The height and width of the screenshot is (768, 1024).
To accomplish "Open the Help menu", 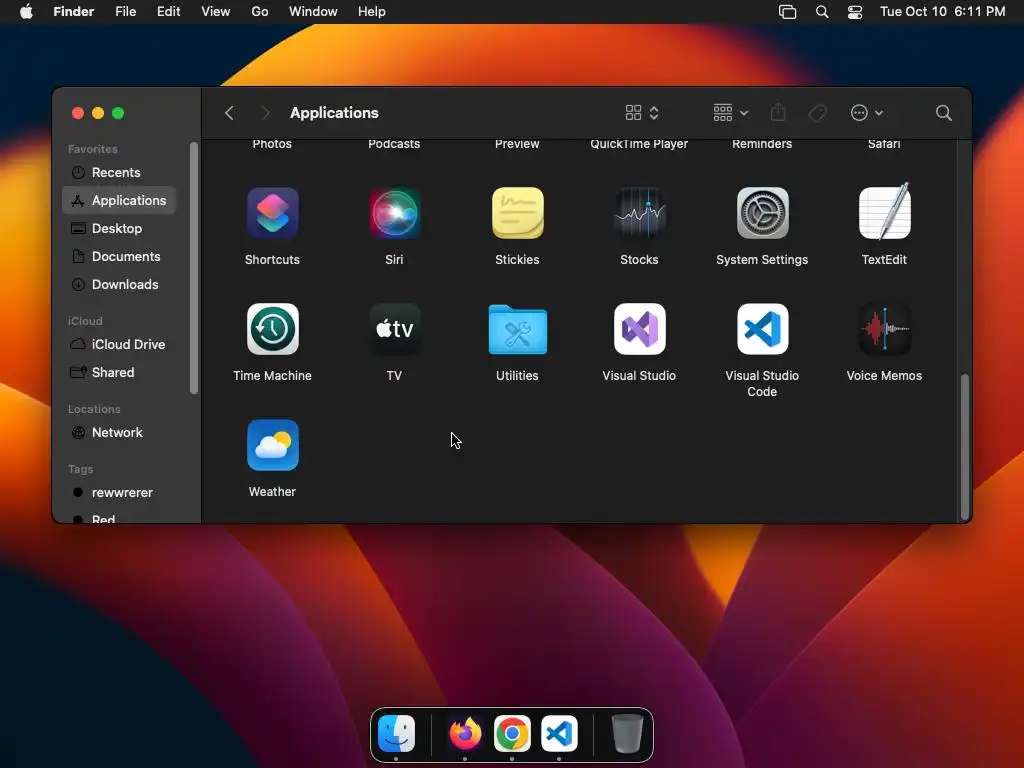I will [372, 12].
